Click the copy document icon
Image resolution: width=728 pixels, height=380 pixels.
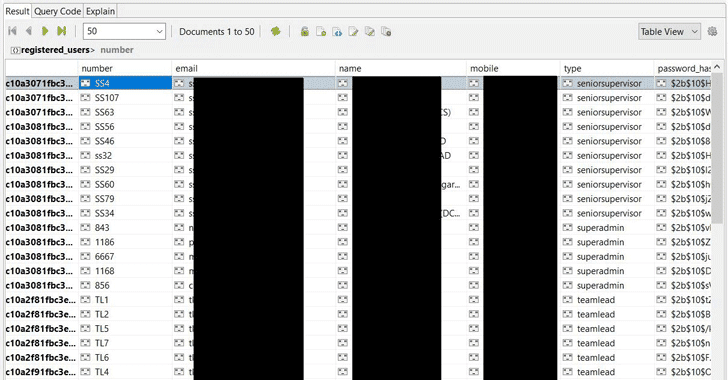(370, 32)
